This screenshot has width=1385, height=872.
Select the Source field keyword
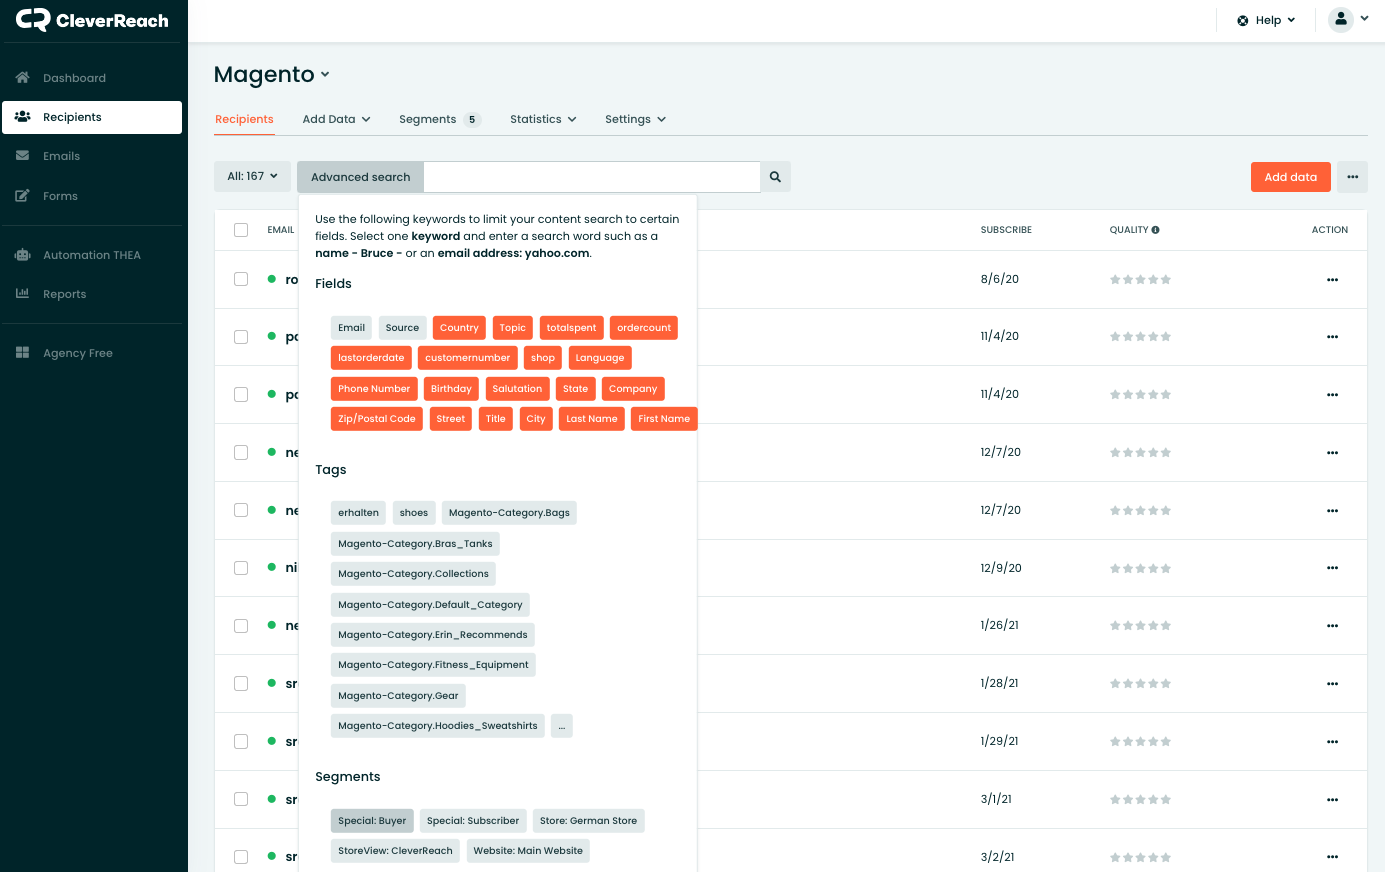402,328
